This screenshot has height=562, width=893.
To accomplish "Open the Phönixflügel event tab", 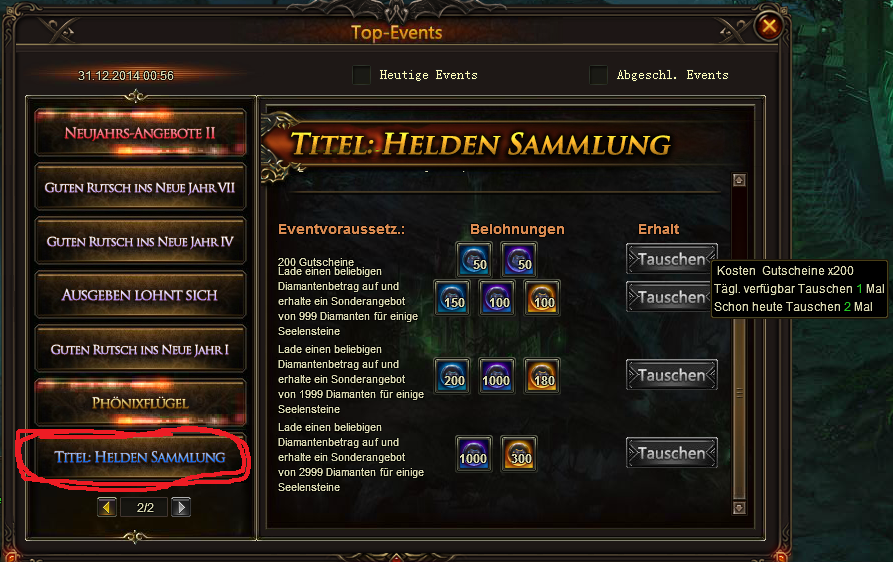I will (140, 403).
